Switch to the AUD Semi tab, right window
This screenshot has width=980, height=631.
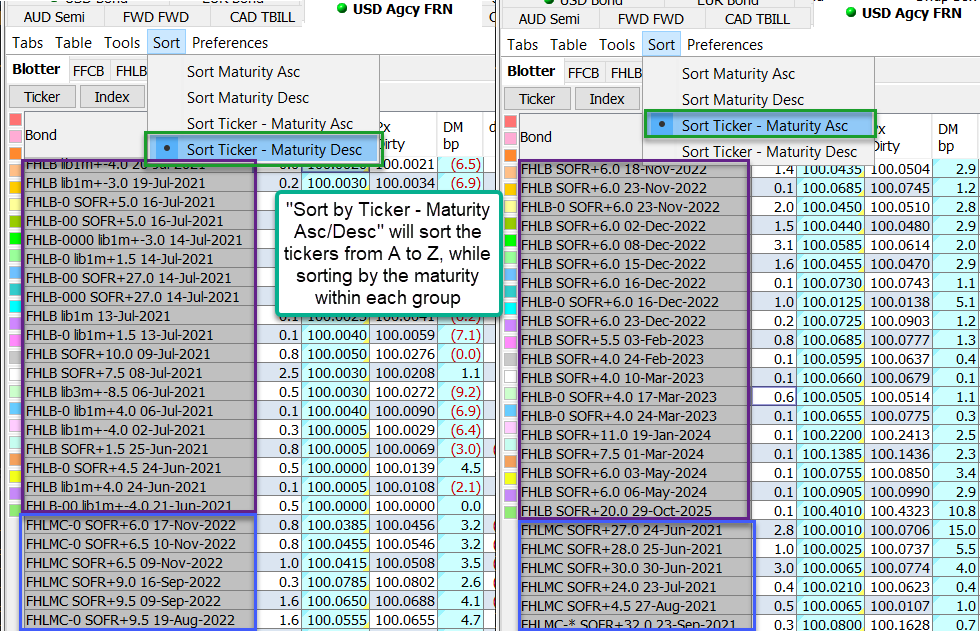click(x=549, y=19)
